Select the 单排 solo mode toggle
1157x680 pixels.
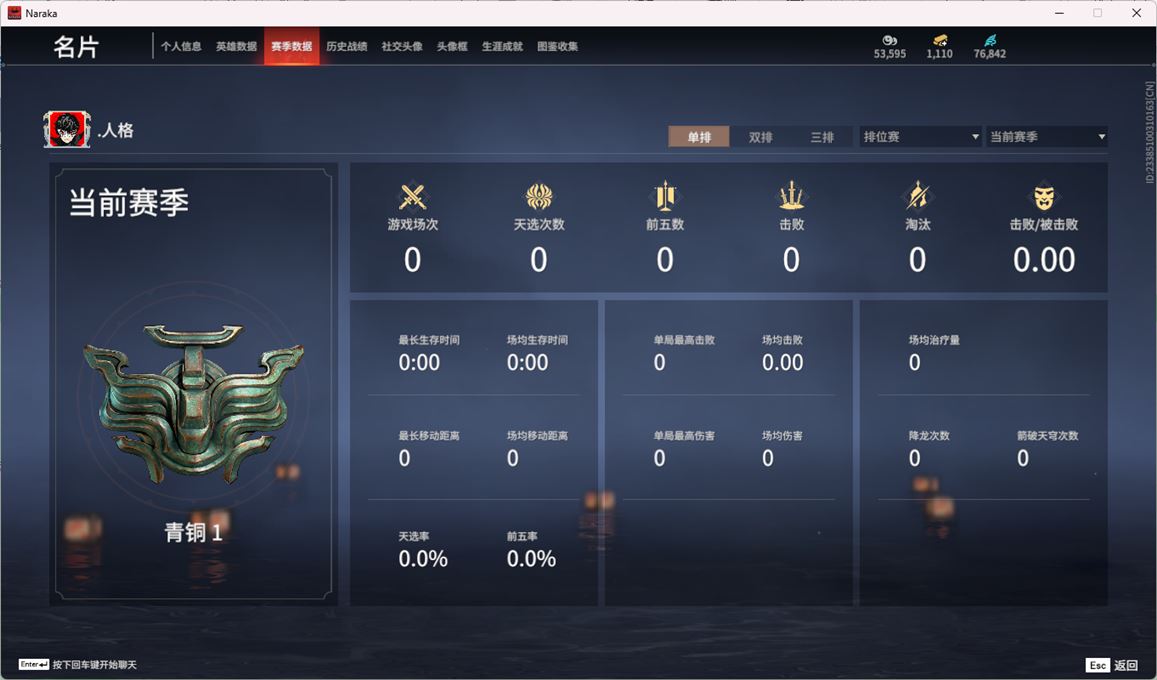(x=699, y=136)
